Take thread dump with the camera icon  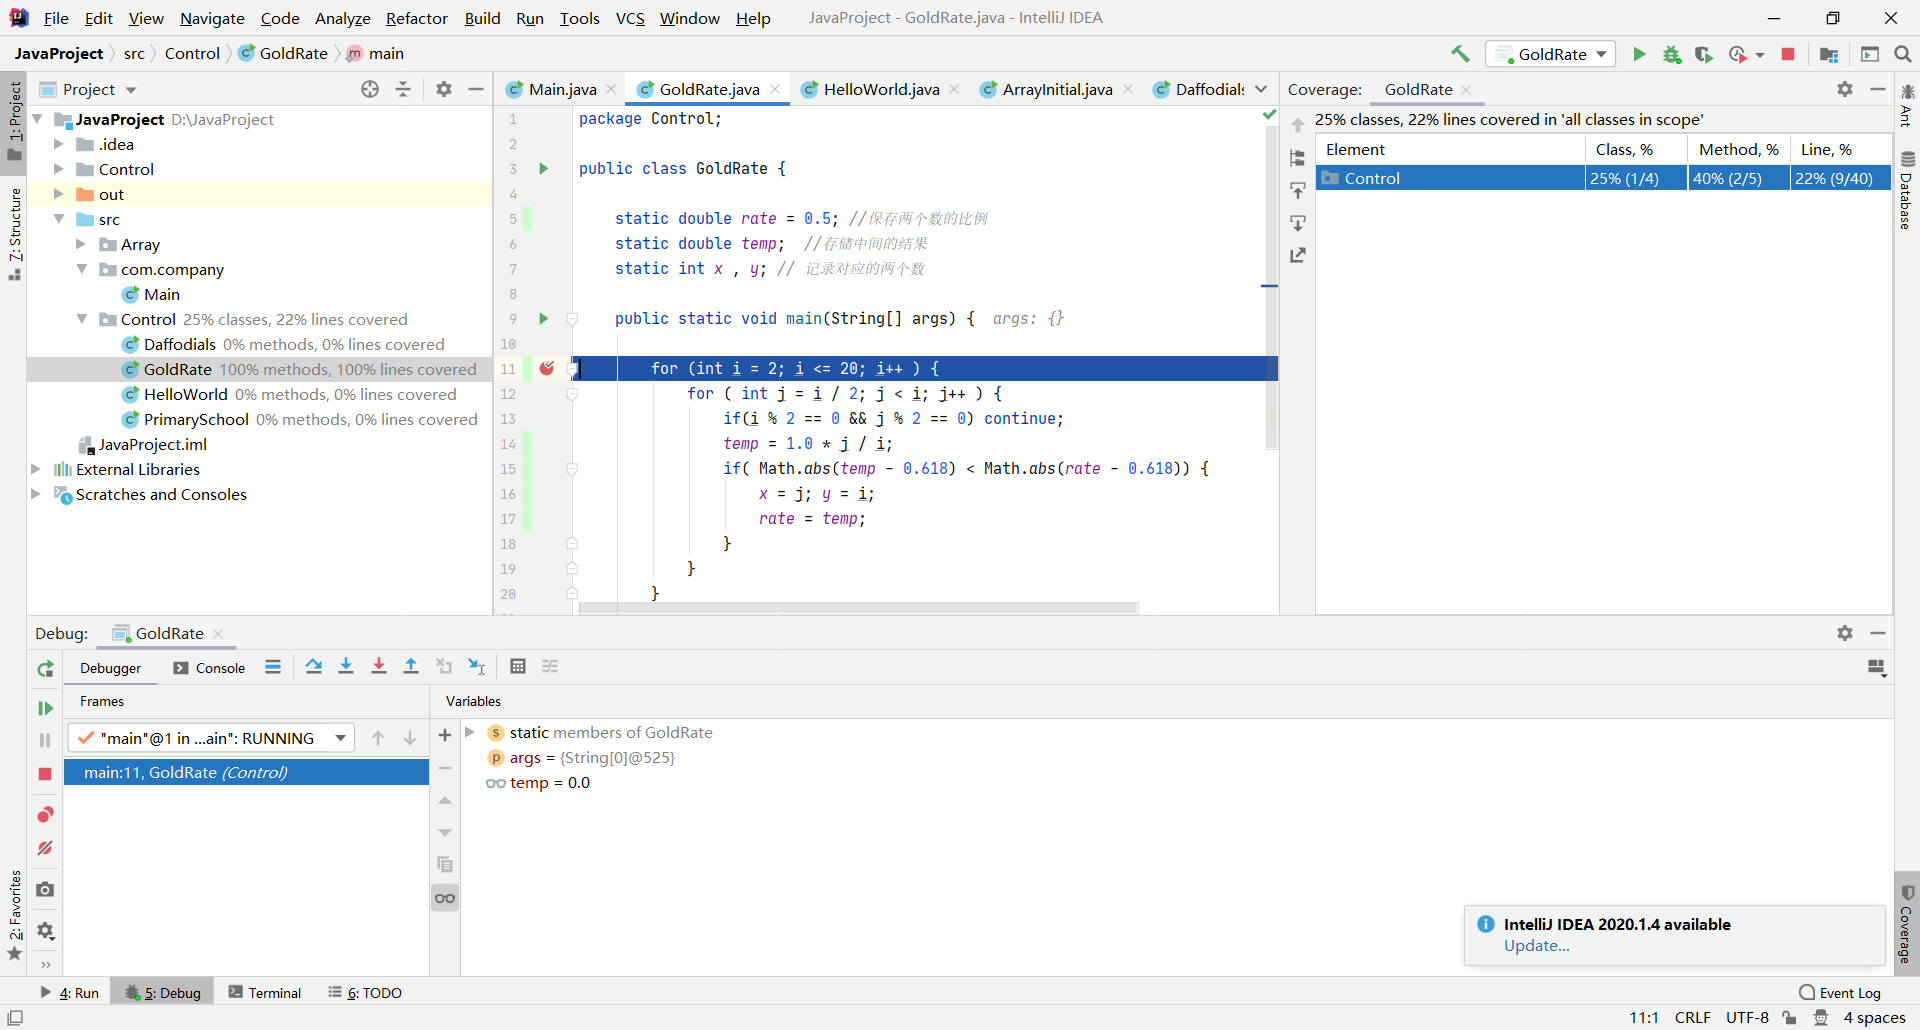45,889
